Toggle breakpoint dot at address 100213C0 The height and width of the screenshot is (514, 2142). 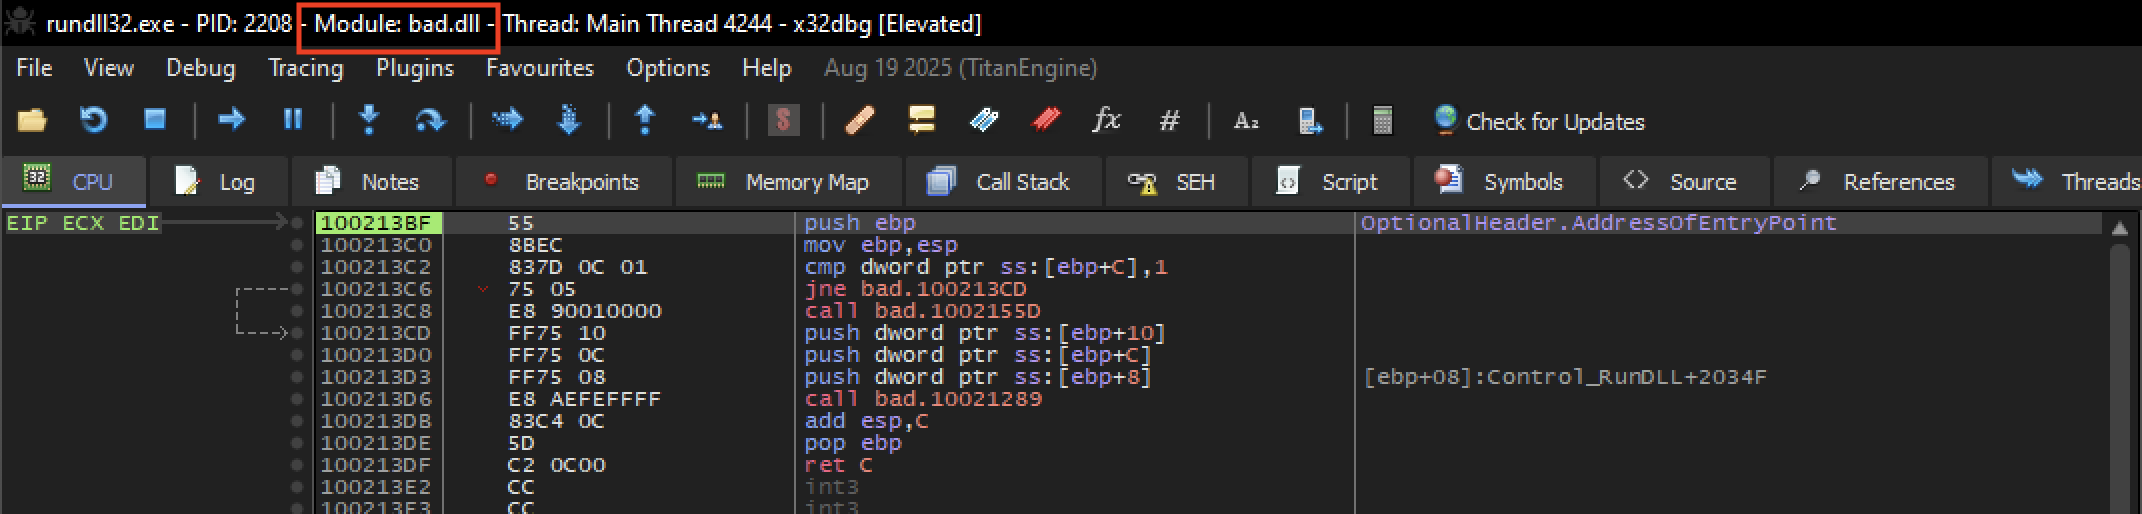(x=297, y=245)
